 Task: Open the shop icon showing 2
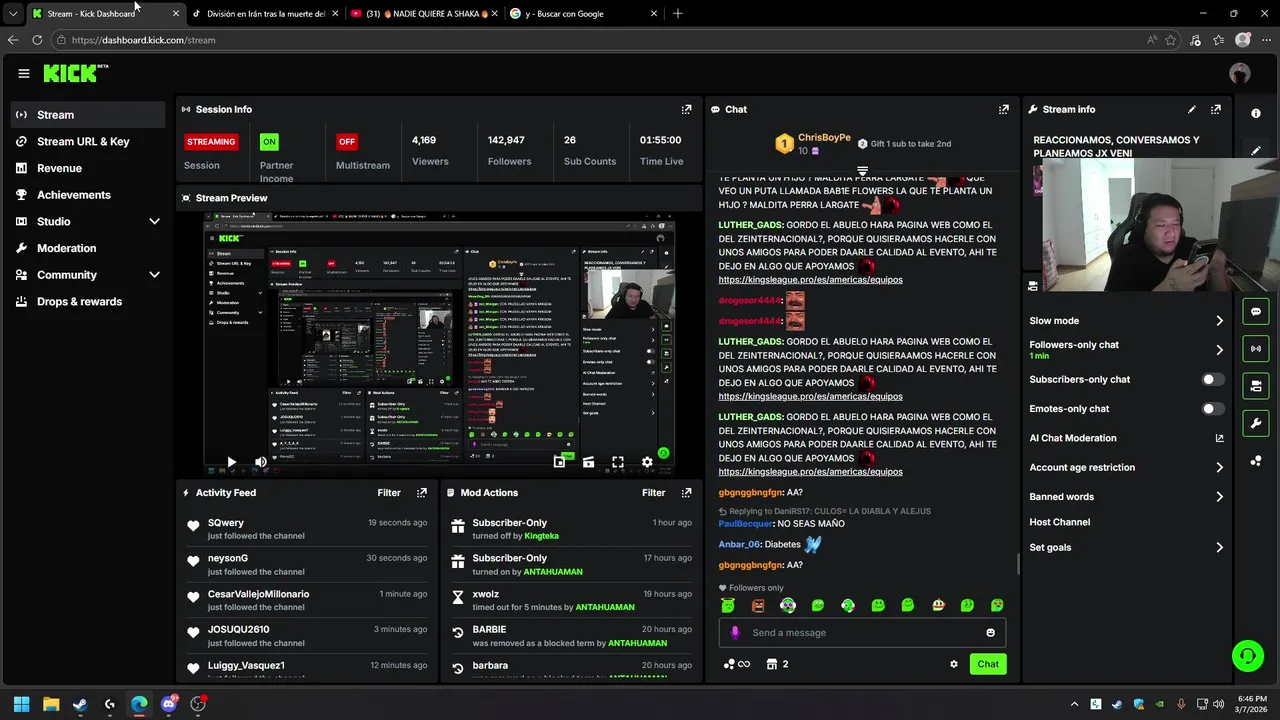tap(777, 664)
